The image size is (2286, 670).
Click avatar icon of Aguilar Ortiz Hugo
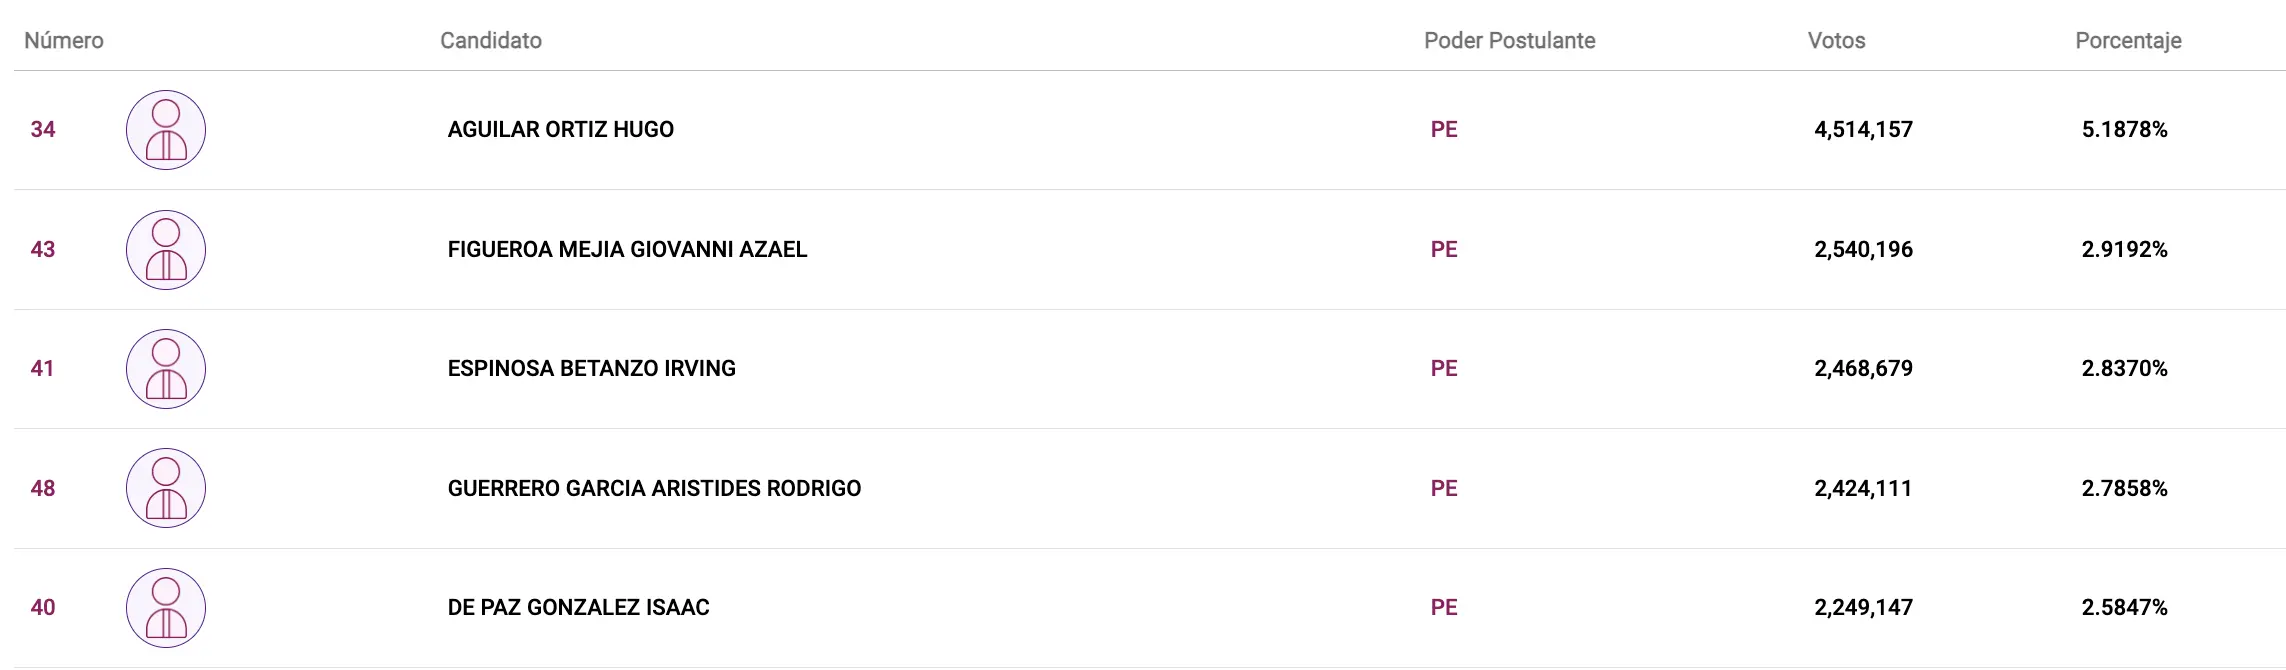click(166, 130)
